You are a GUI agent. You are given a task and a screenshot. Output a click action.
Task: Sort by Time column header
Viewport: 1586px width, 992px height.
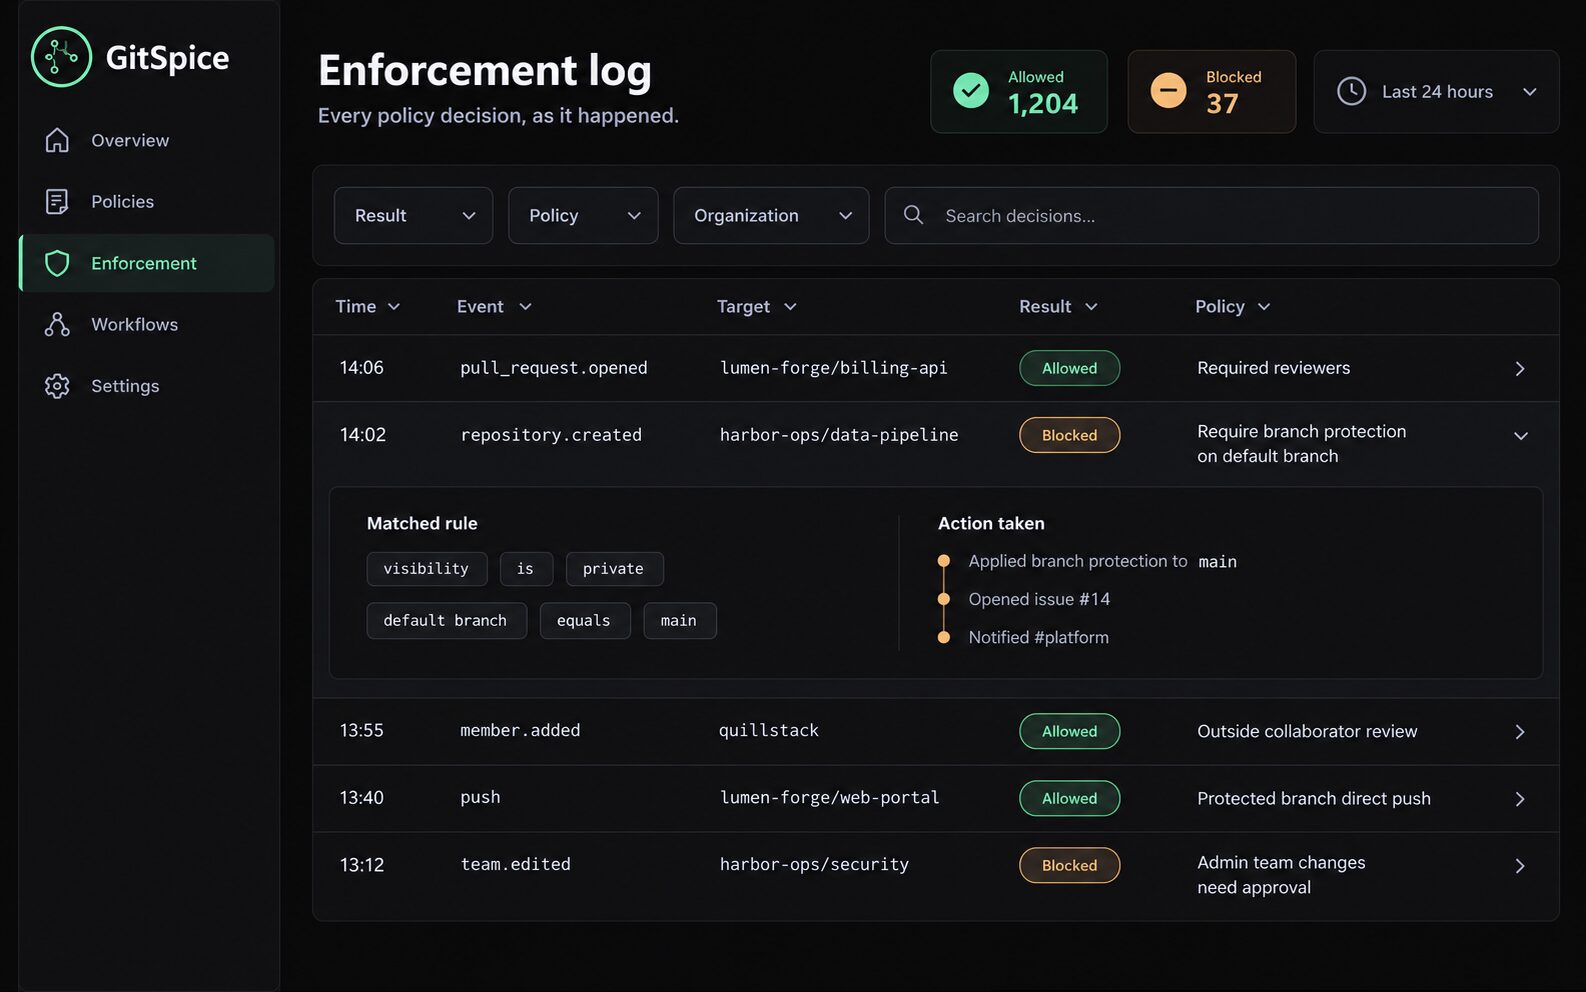tap(367, 307)
